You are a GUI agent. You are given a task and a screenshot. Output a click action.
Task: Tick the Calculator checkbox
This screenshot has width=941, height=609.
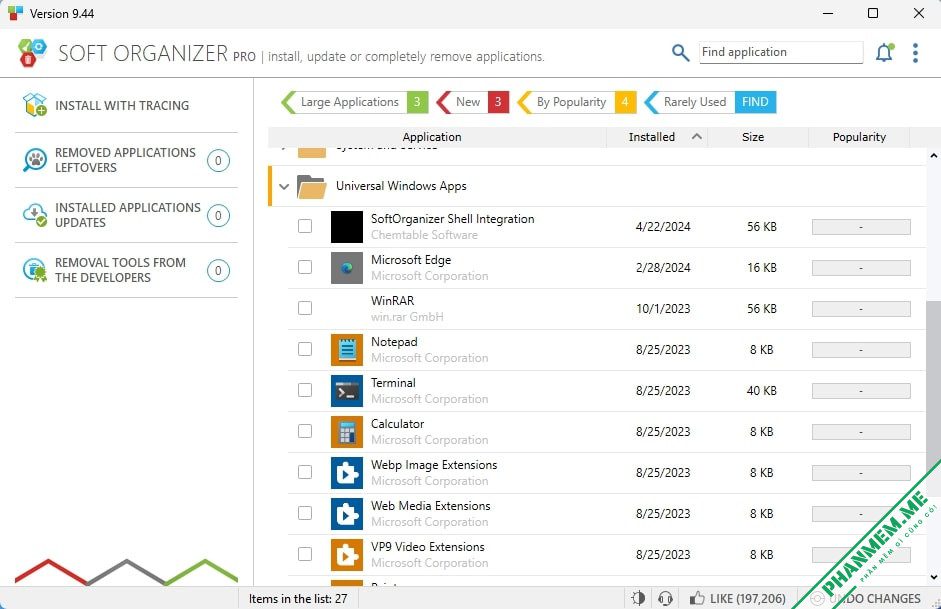coord(305,431)
